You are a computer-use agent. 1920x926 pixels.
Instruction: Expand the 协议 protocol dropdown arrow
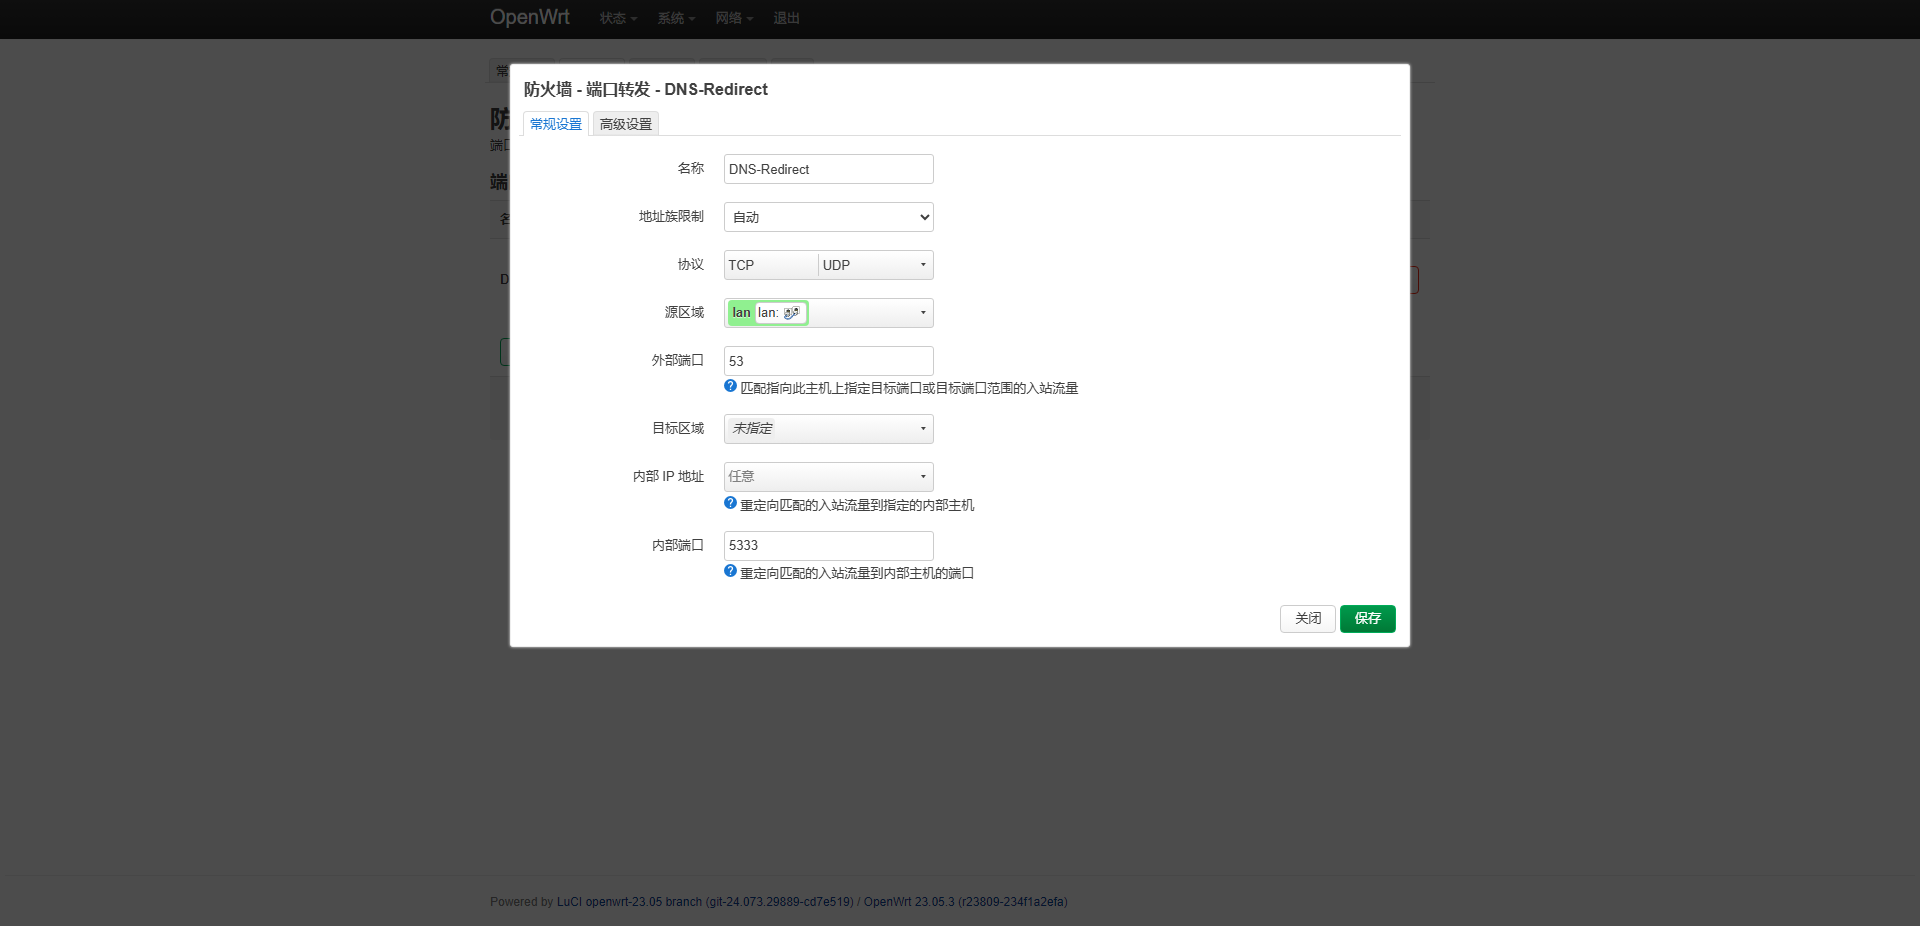coord(922,265)
